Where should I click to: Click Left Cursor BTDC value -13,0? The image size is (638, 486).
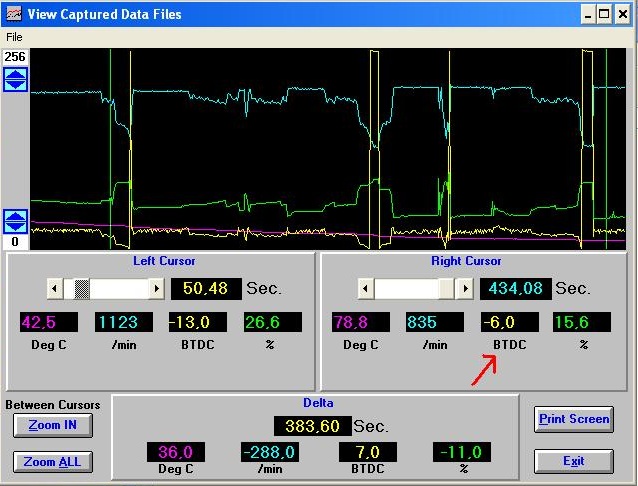[x=198, y=322]
